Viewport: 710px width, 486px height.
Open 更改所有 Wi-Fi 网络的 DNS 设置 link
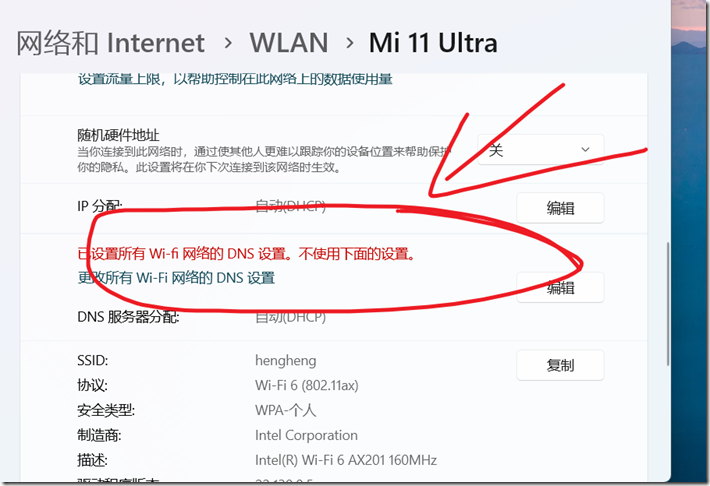[x=176, y=277]
